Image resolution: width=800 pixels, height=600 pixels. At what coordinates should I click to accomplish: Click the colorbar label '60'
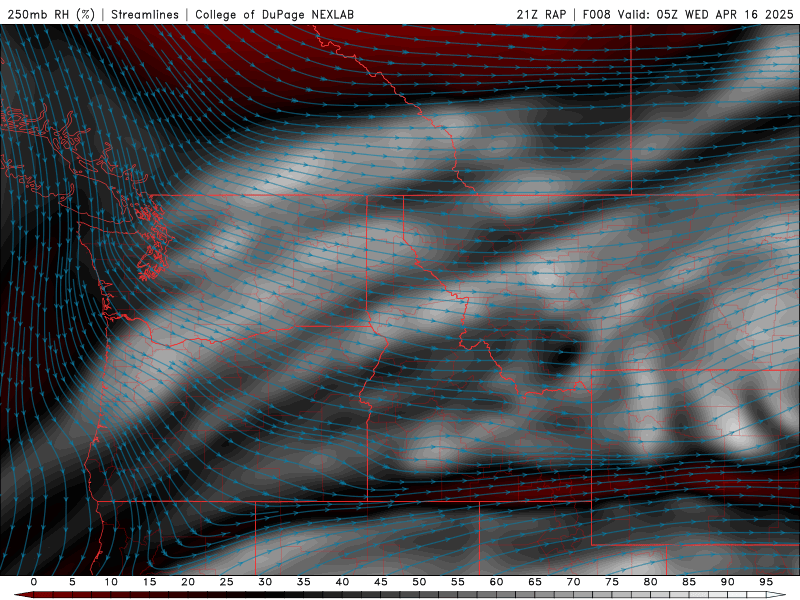[x=496, y=582]
